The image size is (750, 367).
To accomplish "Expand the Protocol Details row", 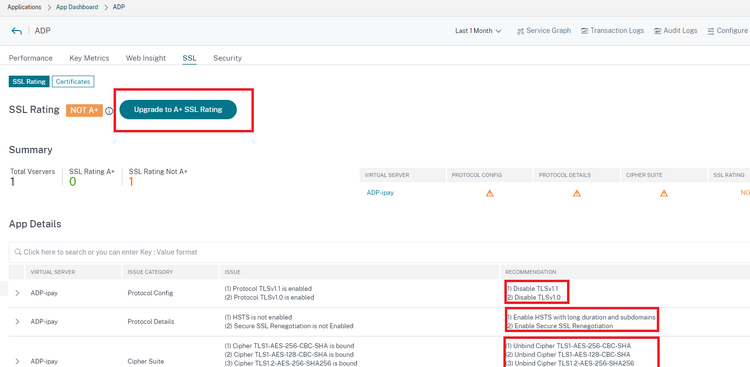I will point(17,322).
